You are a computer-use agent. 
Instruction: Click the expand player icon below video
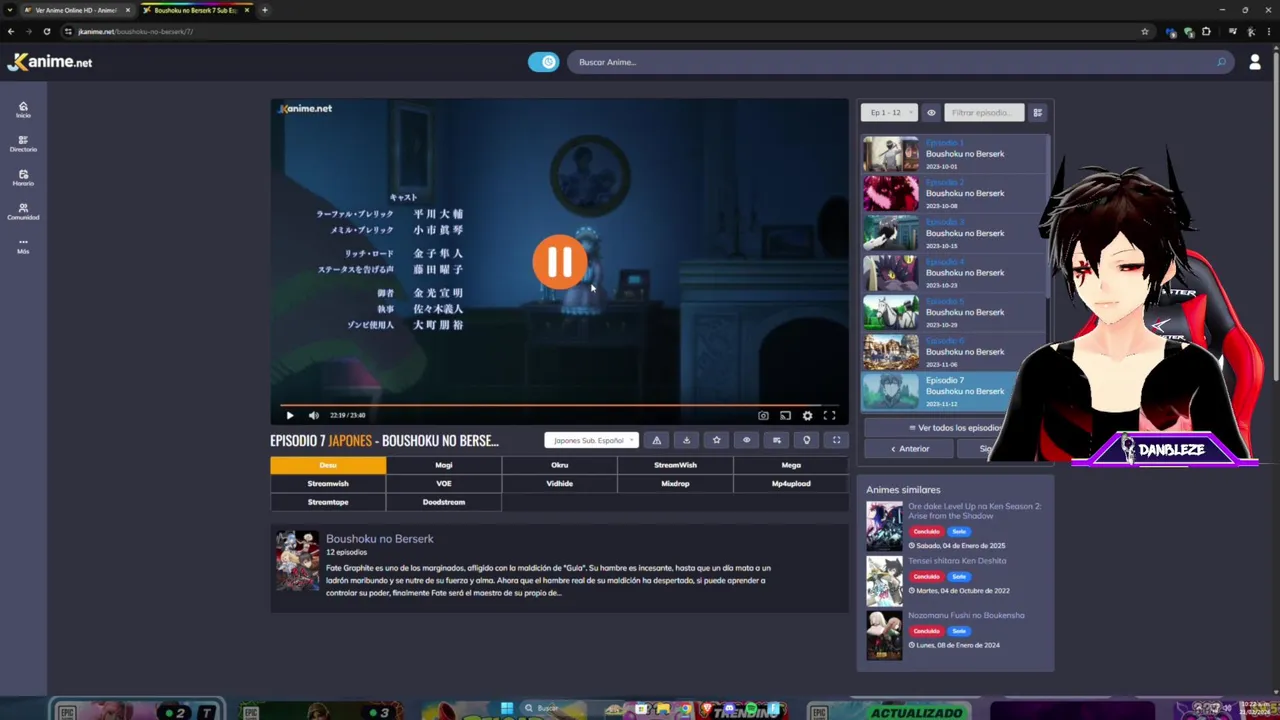(836, 440)
